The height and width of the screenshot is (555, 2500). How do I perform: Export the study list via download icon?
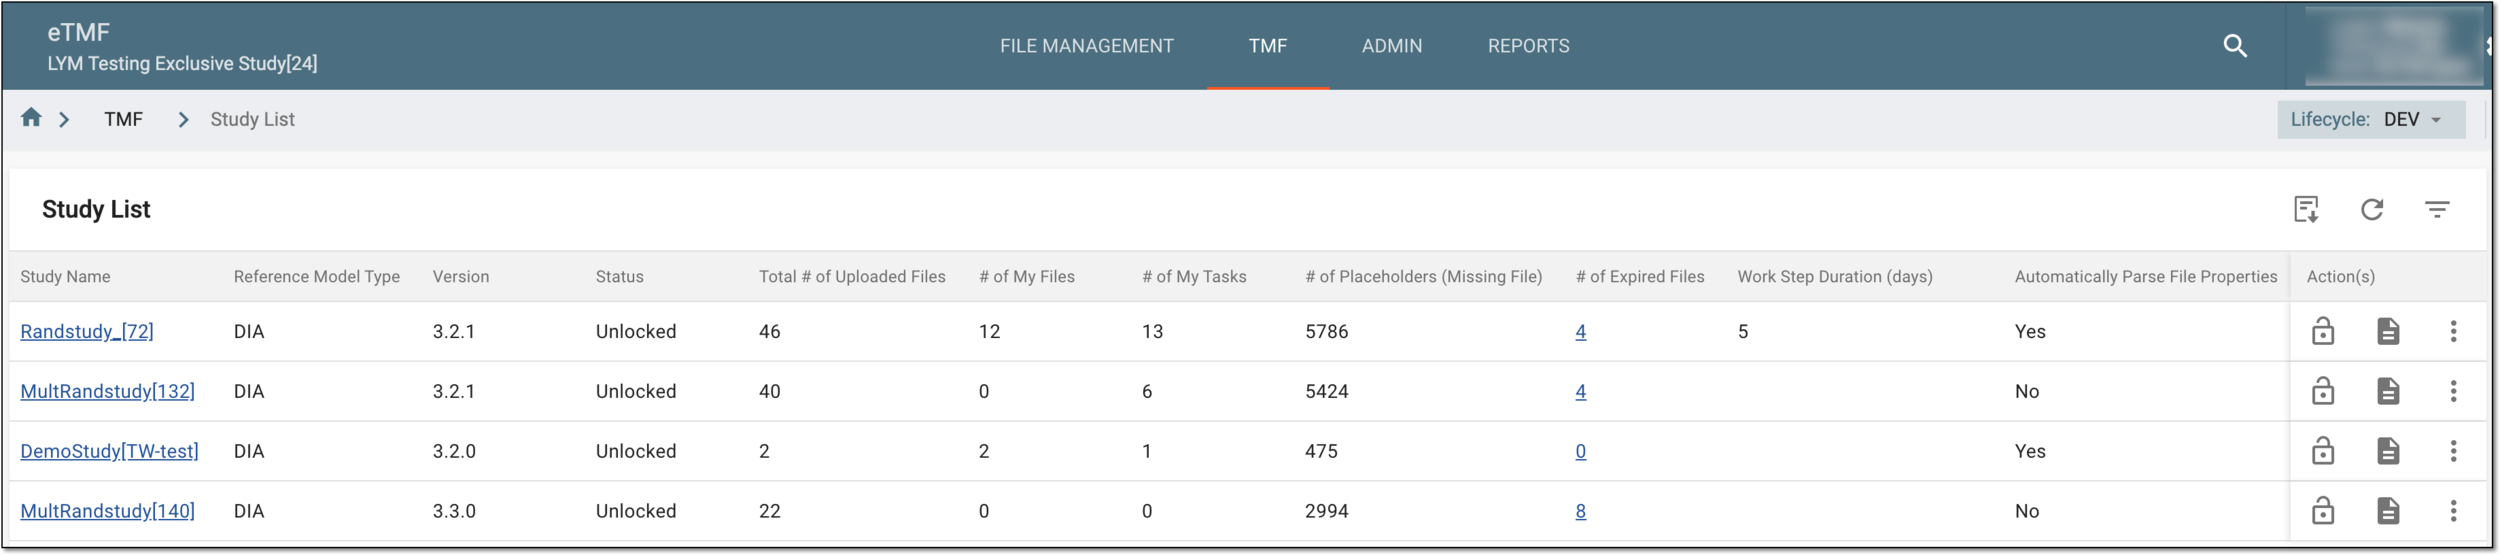point(2306,210)
